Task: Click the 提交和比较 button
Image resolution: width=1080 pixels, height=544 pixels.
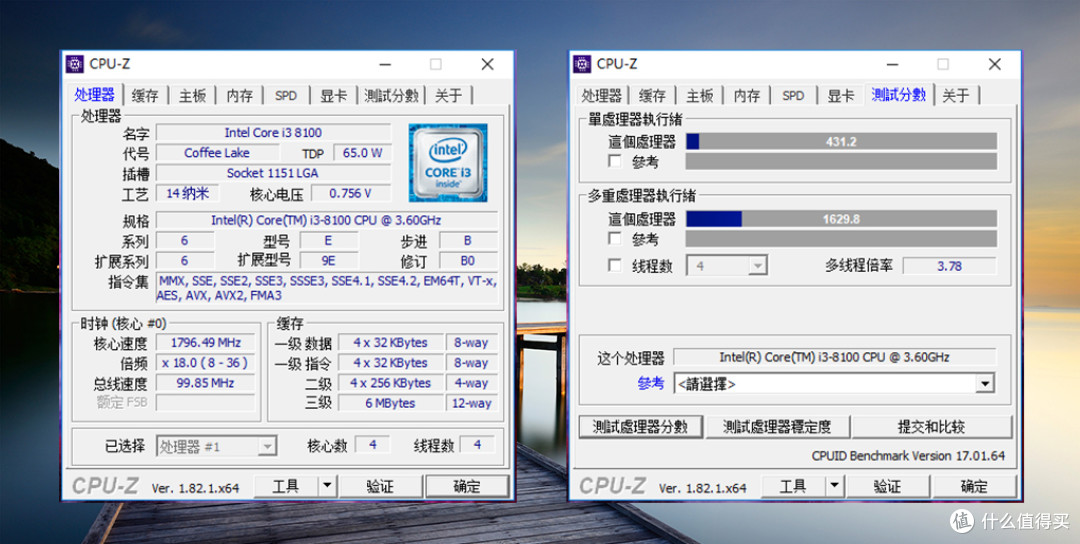Action: (932, 427)
